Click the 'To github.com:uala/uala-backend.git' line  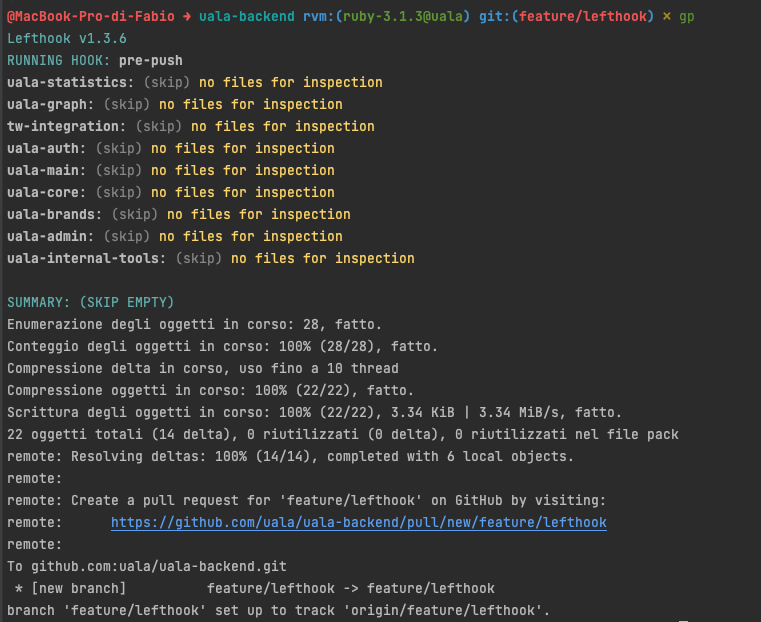tap(147, 567)
